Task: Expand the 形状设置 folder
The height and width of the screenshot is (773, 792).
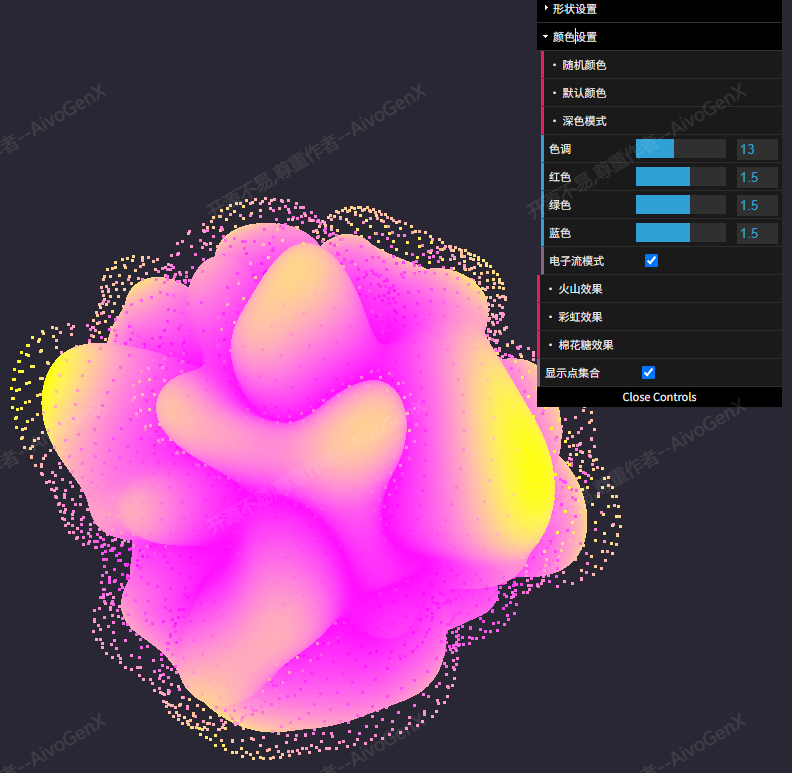Action: (x=575, y=9)
